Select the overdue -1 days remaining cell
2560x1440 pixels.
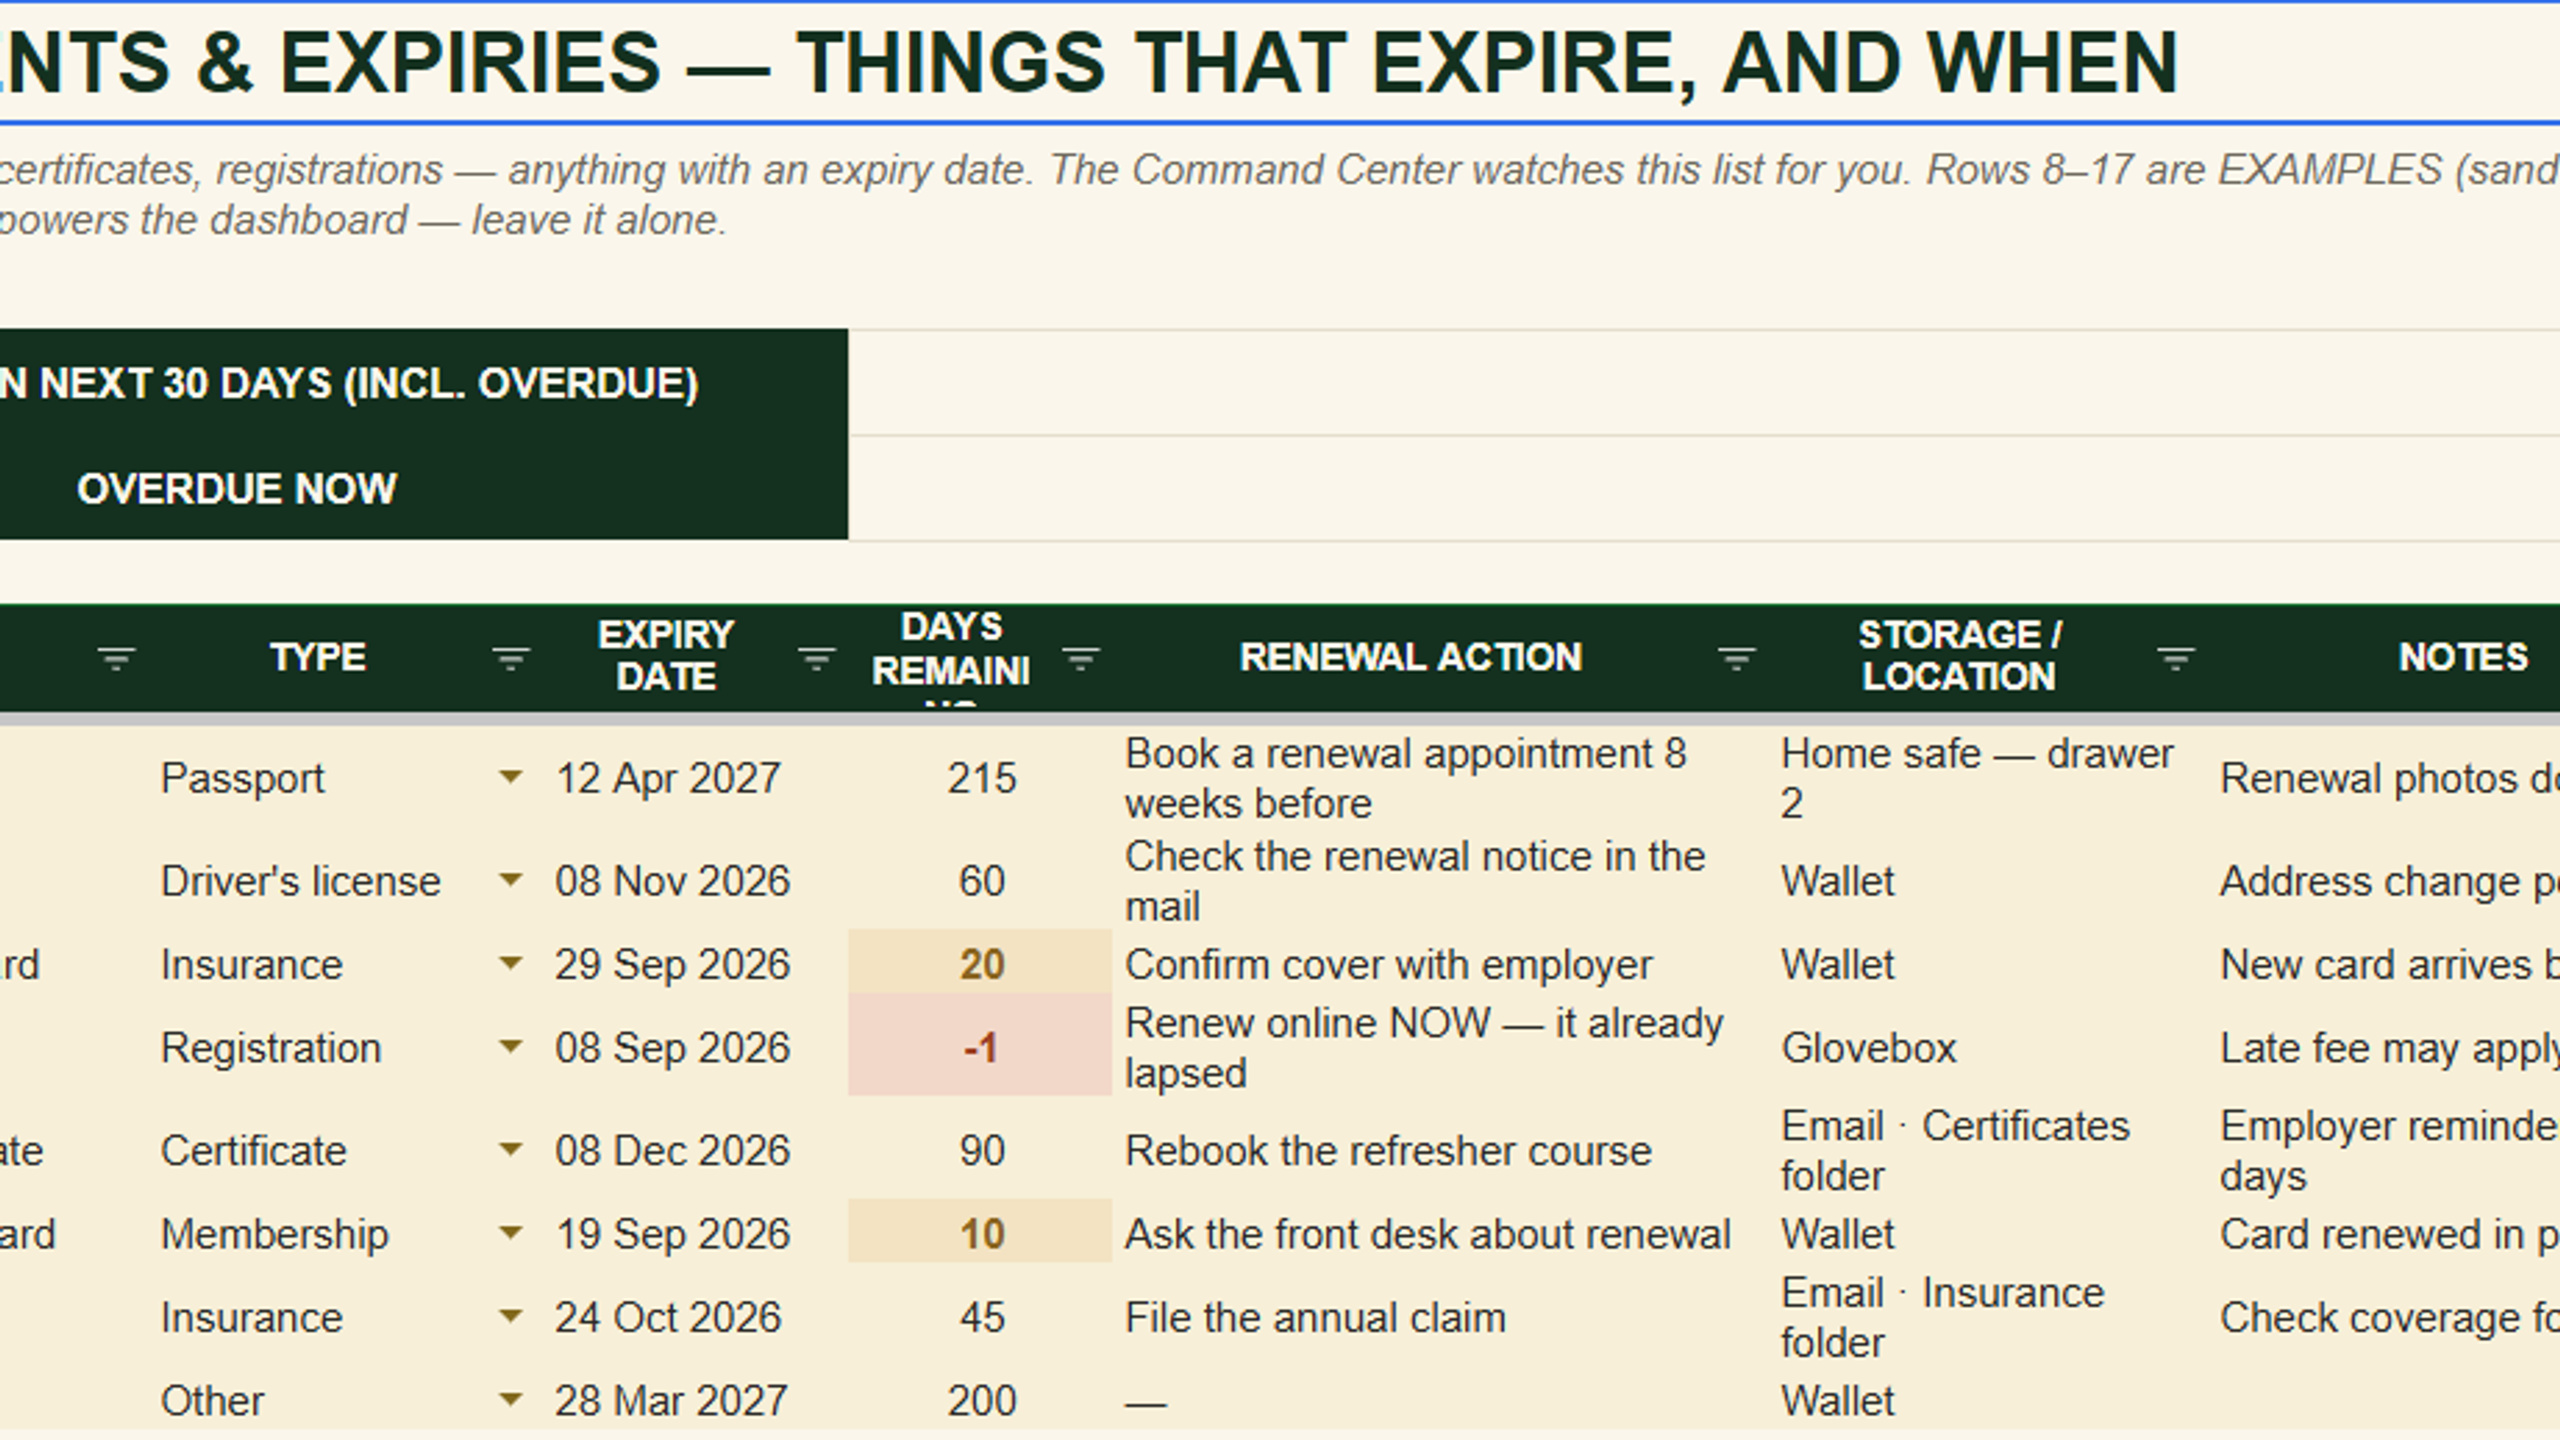[x=980, y=1047]
